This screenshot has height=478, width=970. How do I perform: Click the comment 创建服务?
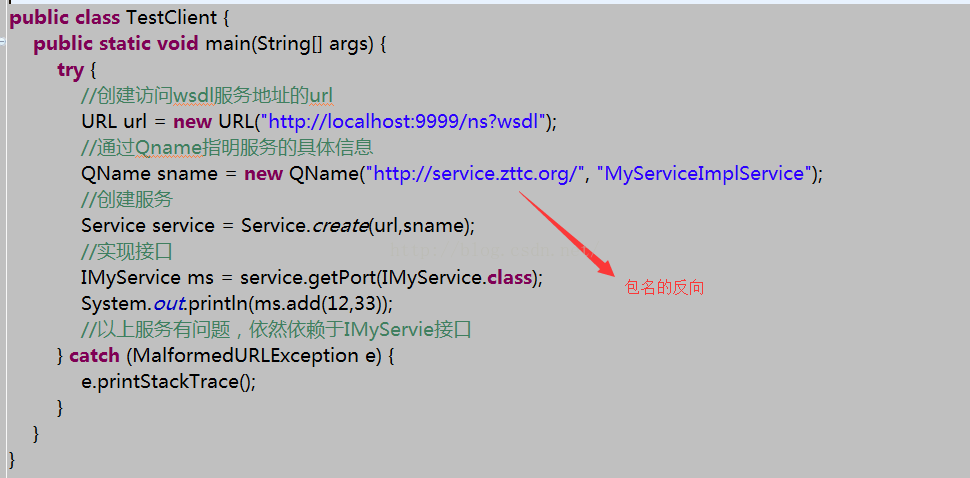pos(127,200)
